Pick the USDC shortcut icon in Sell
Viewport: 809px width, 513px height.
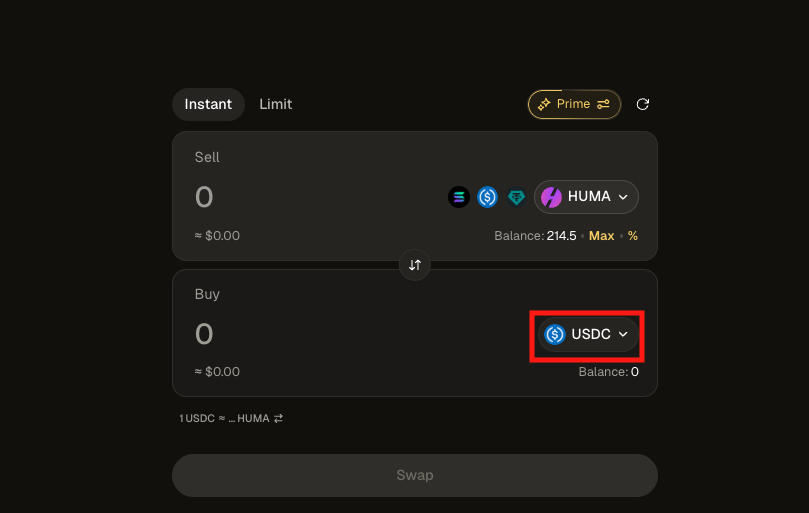tap(488, 197)
